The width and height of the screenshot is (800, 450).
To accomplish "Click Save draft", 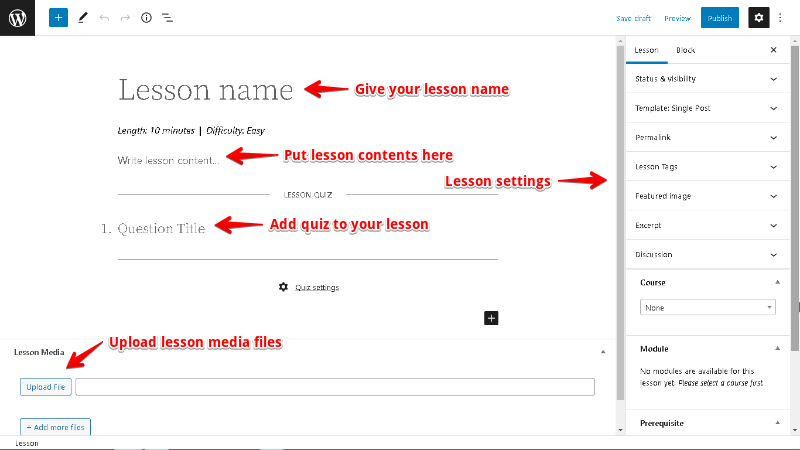I will [x=633, y=18].
